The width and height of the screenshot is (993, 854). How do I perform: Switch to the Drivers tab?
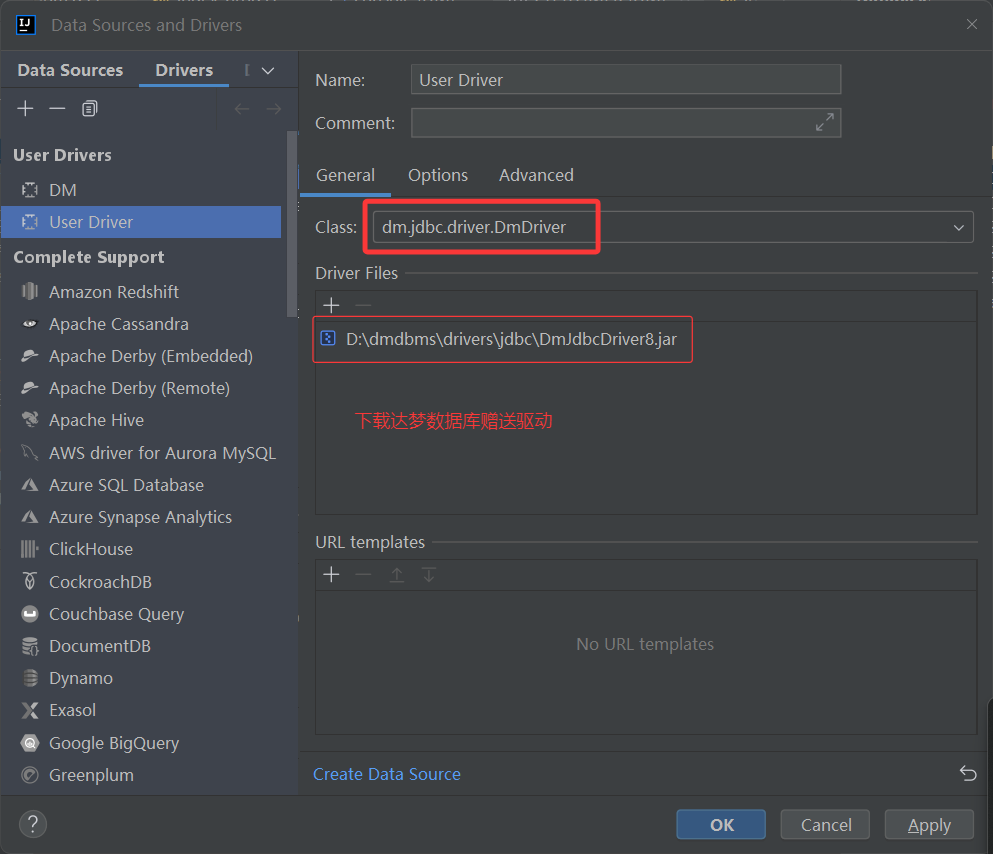pos(184,70)
